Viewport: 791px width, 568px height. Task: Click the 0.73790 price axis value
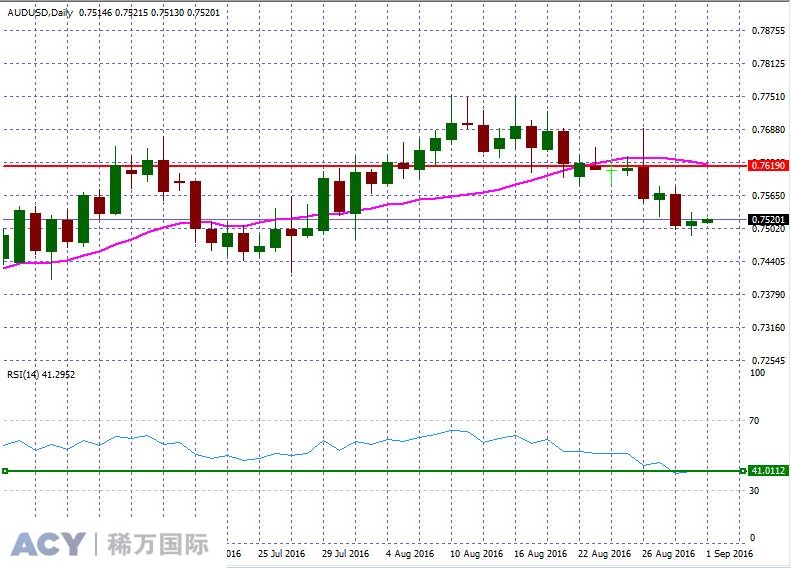[x=768, y=295]
